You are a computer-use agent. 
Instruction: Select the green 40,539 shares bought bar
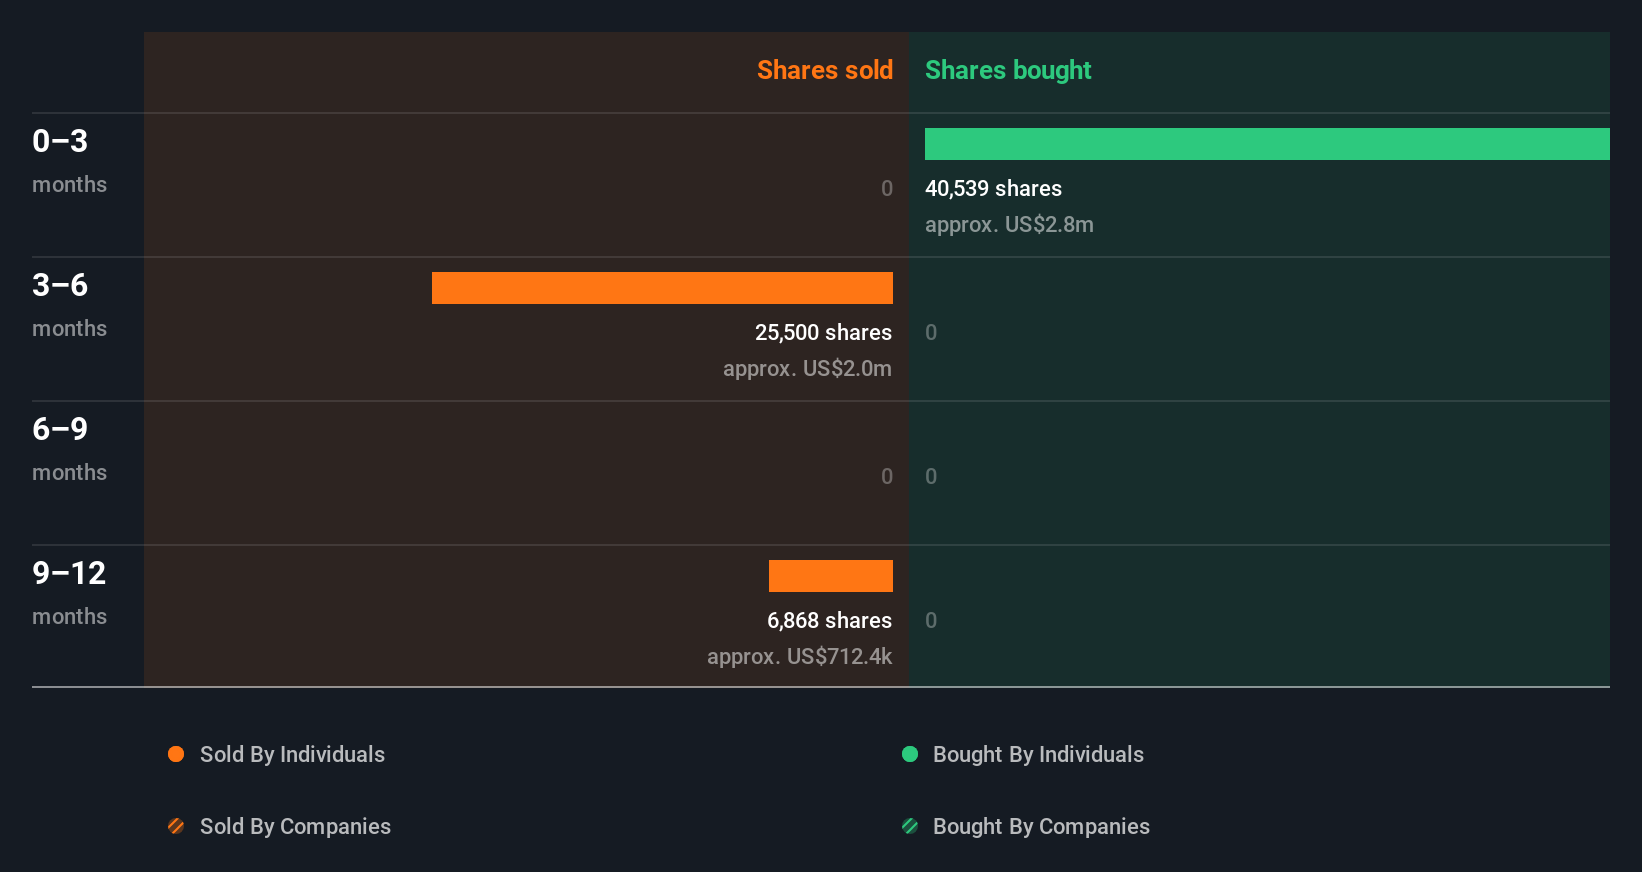[1267, 144]
